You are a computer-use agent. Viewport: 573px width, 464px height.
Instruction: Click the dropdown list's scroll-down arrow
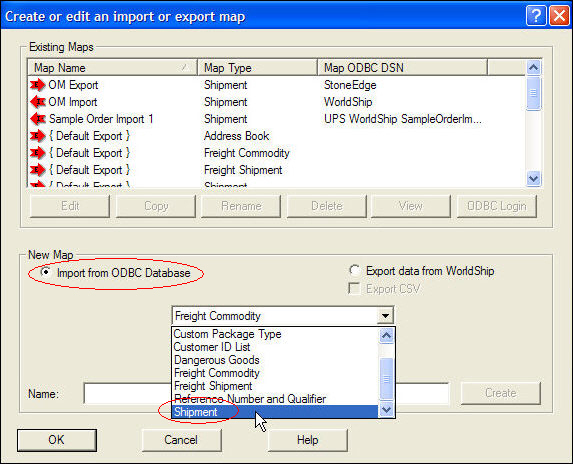386,410
